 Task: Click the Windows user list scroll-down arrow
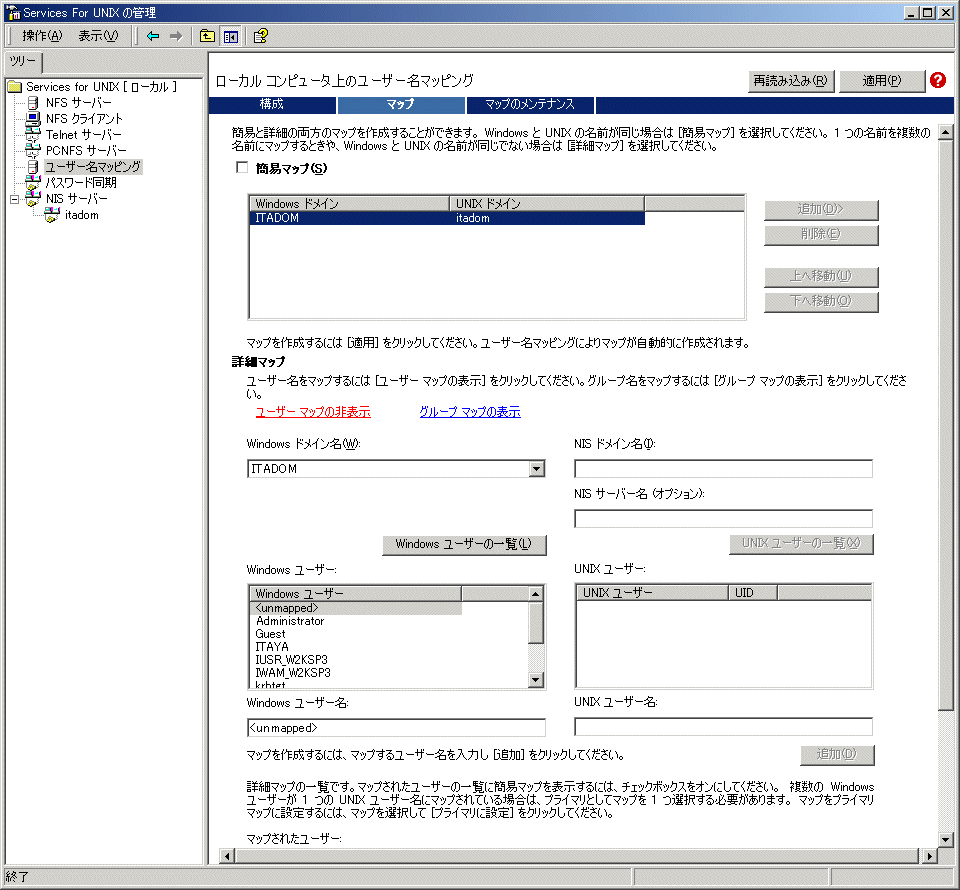click(x=536, y=679)
